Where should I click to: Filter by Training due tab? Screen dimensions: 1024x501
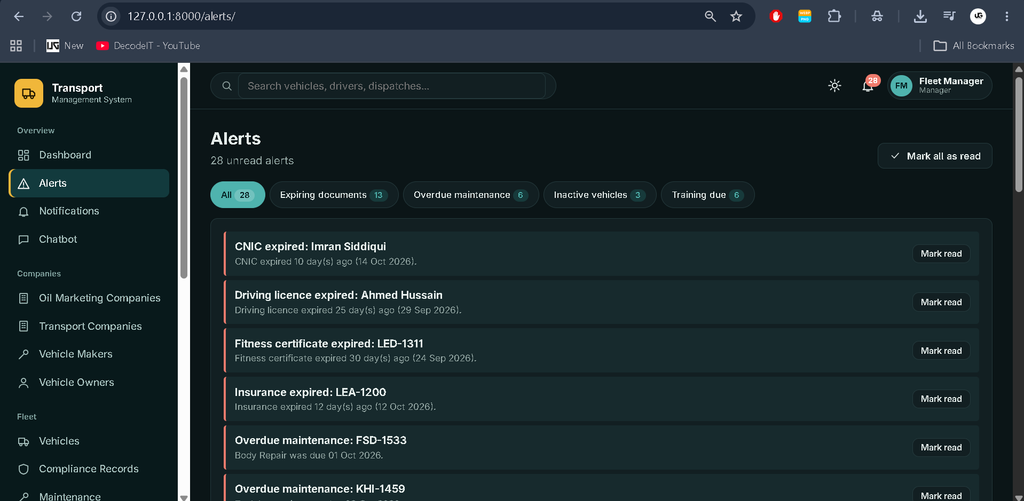(x=708, y=195)
